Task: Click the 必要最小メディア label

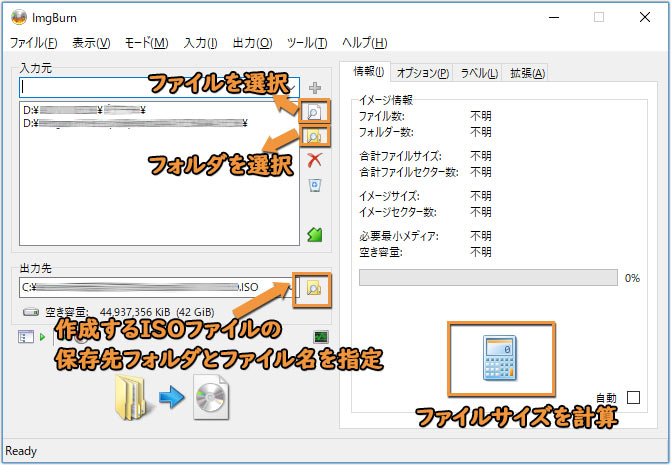Action: point(399,236)
